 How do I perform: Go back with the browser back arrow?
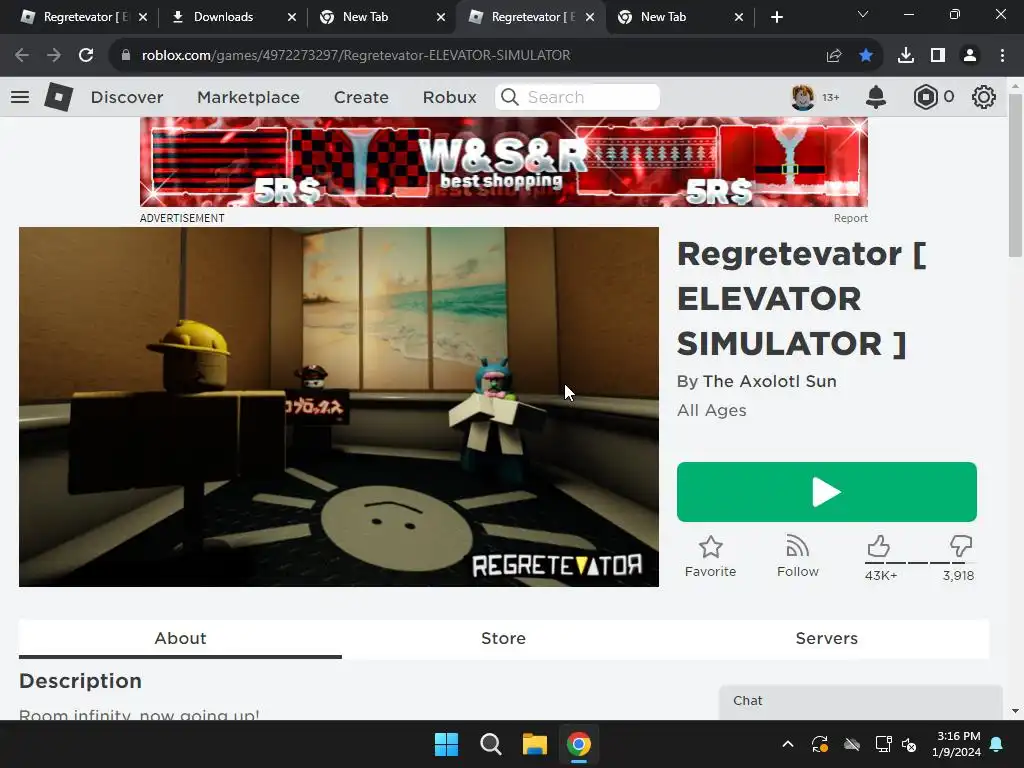[x=22, y=56]
